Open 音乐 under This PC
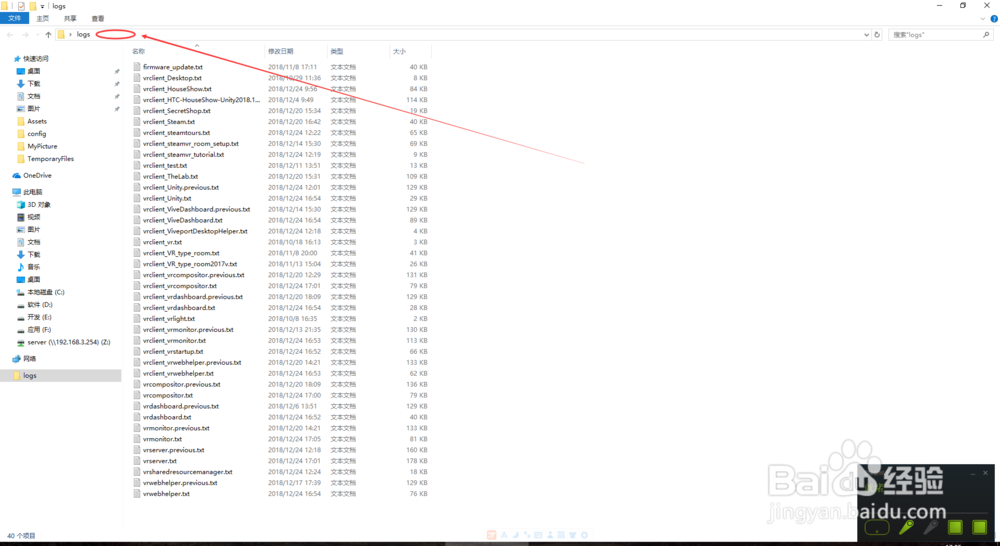 (x=34, y=267)
